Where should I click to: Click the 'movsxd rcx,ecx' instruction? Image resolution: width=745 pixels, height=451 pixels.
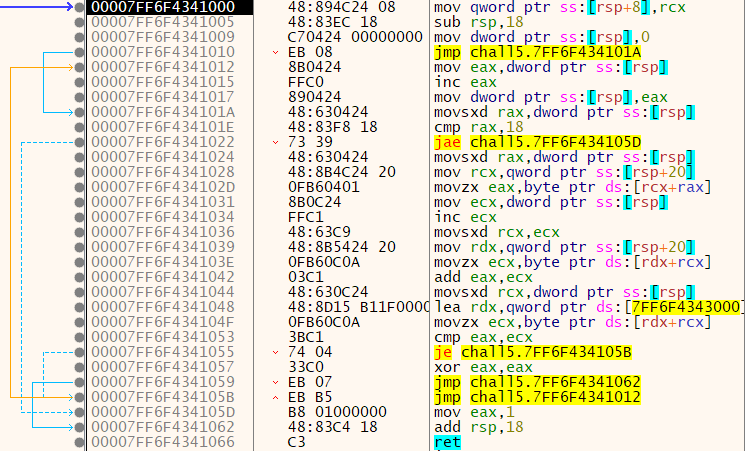pyautogui.click(x=497, y=232)
